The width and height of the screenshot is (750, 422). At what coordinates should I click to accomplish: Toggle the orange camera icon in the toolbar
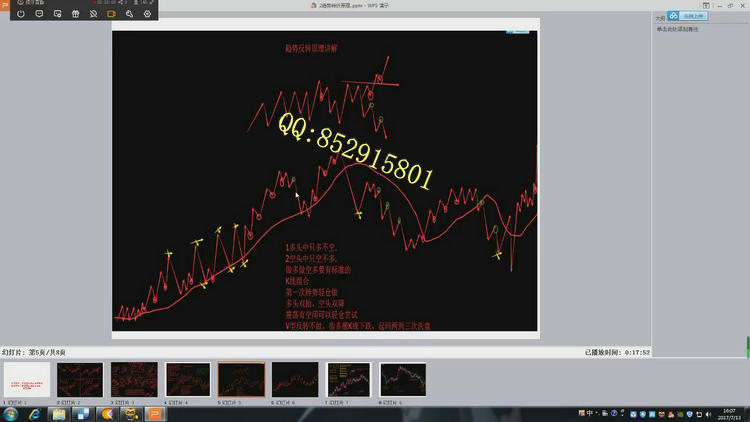click(x=111, y=15)
